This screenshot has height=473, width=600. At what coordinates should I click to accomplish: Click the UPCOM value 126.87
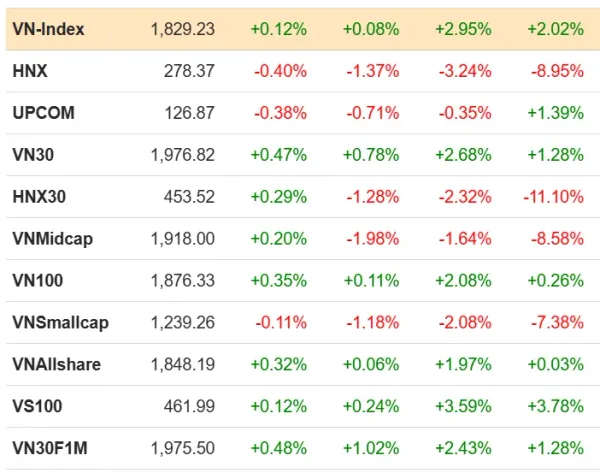pos(189,113)
